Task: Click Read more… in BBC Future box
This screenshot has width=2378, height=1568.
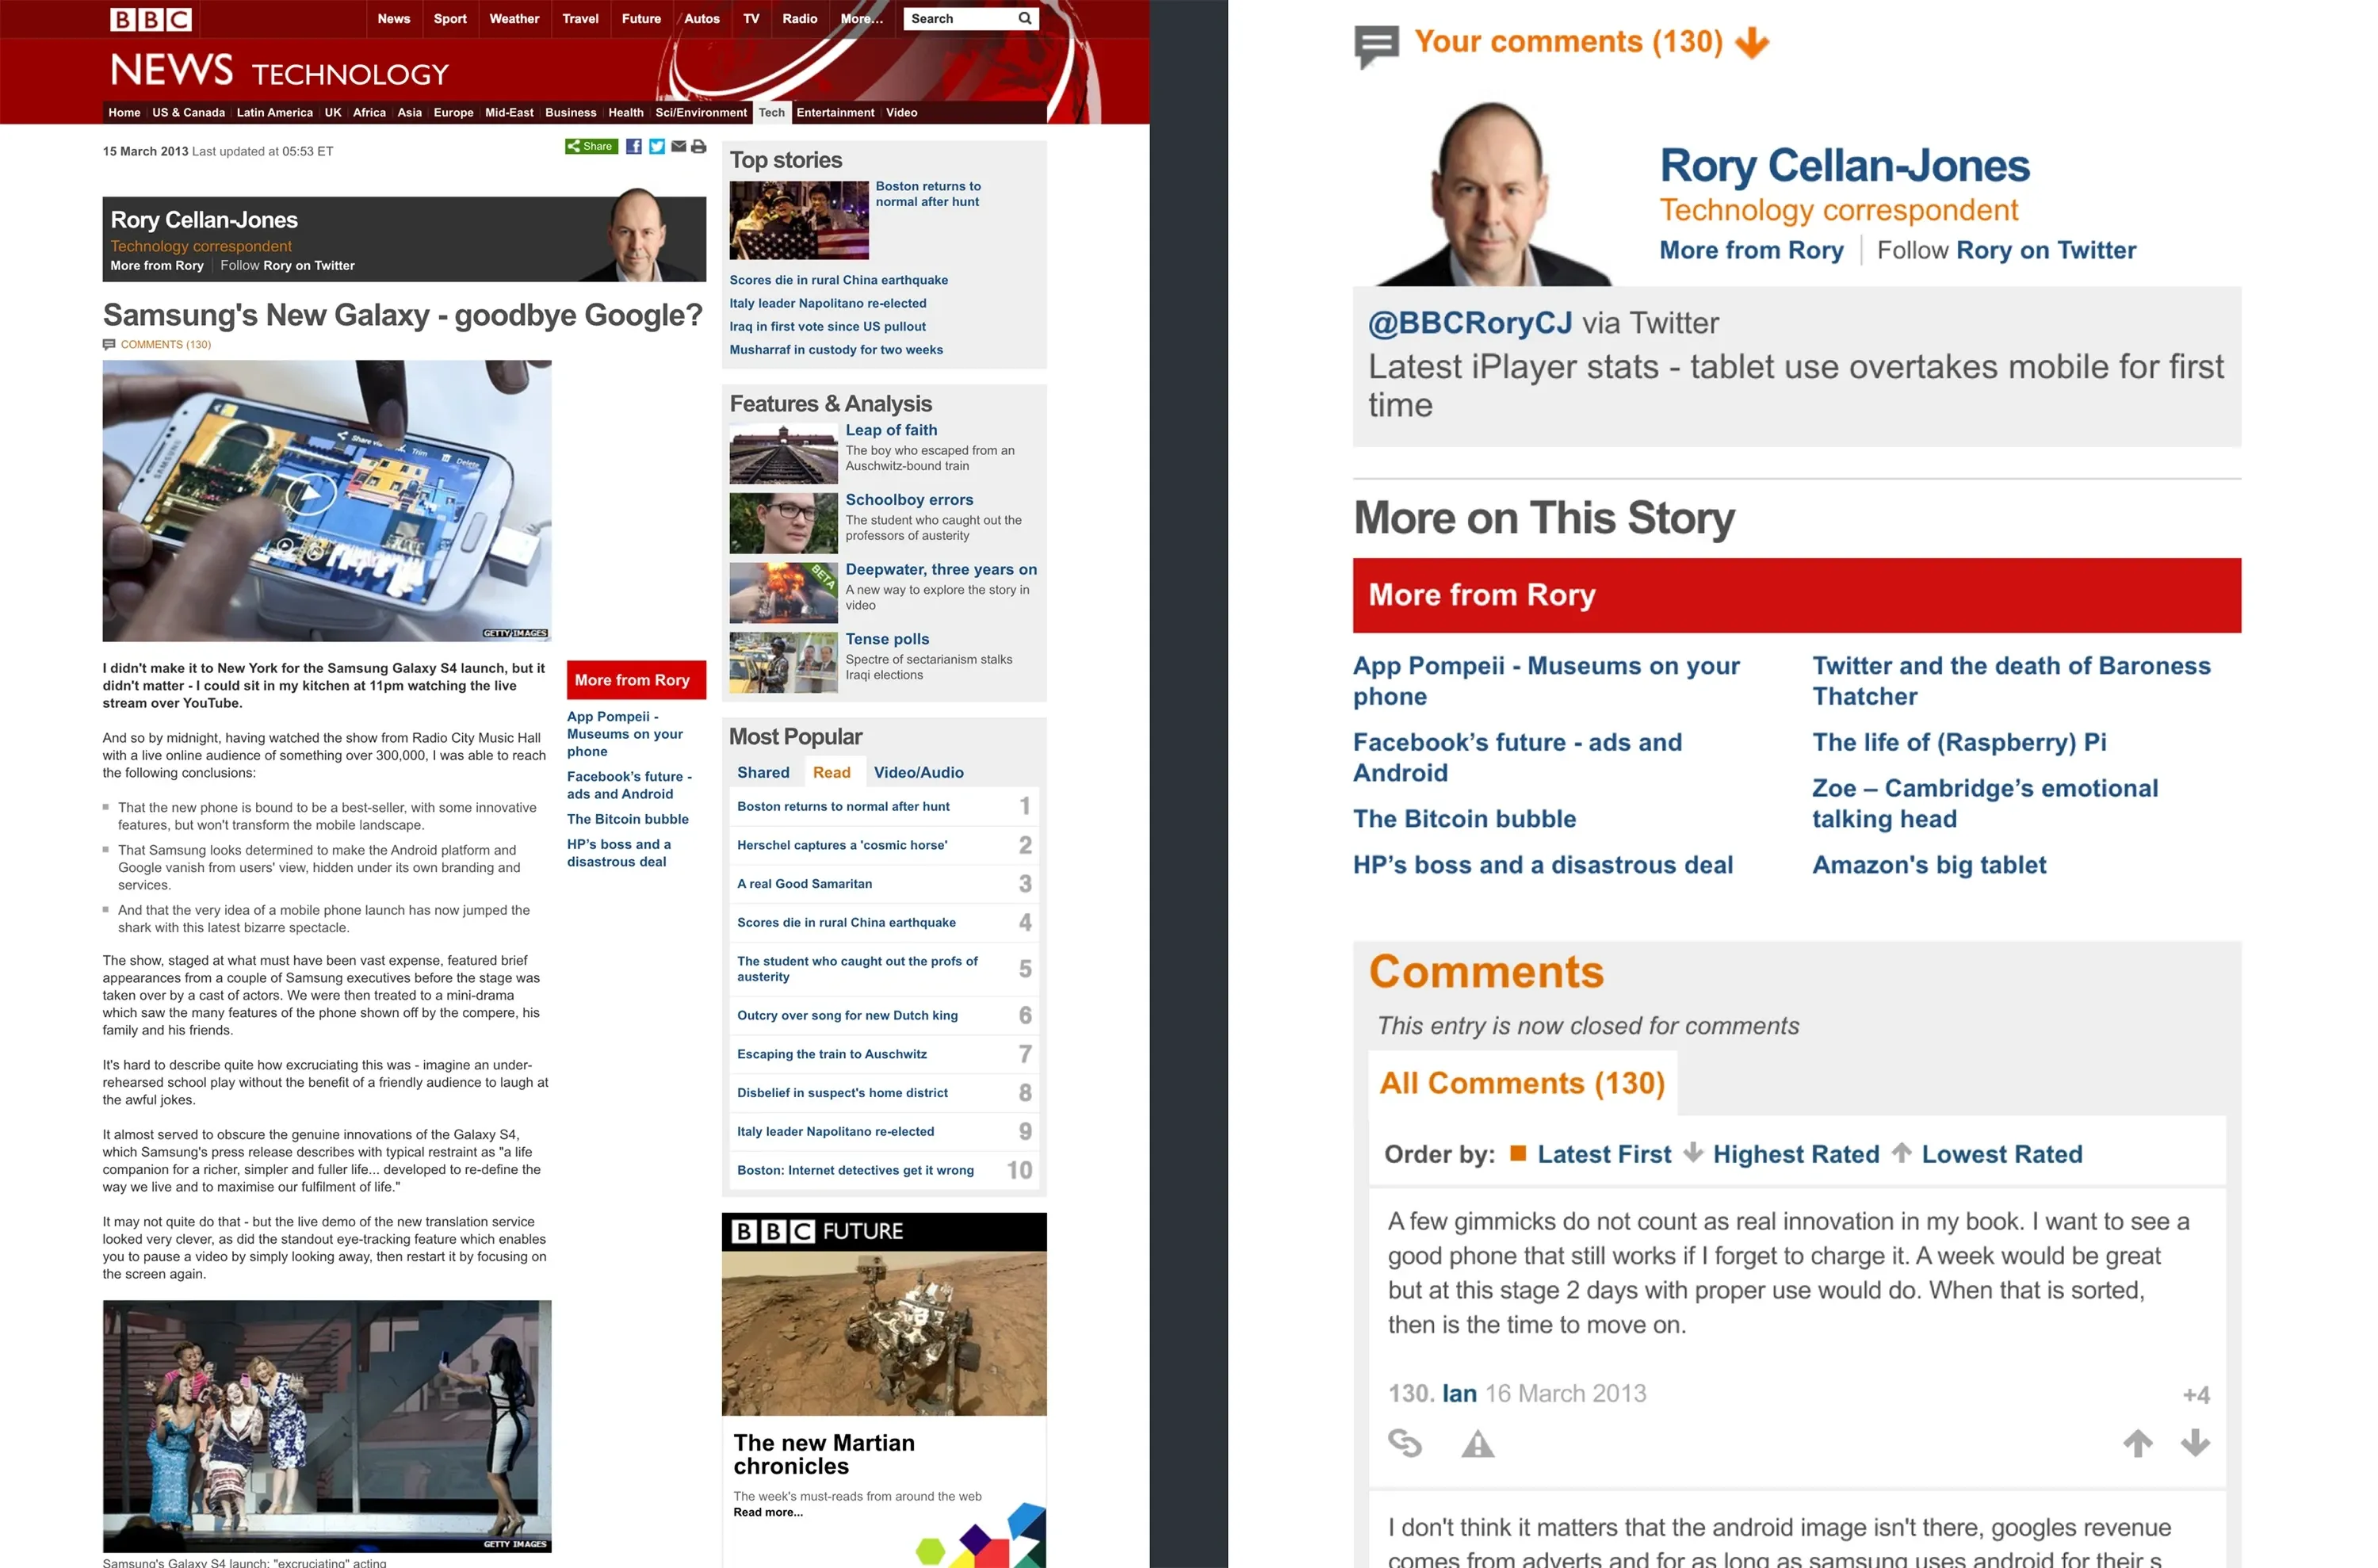Action: click(767, 1513)
